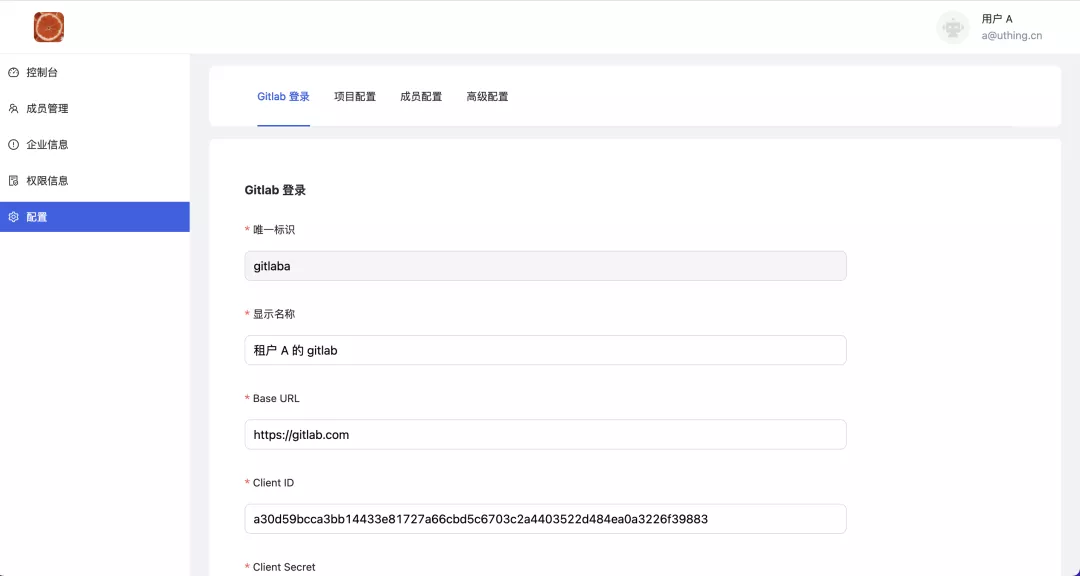Click the Client ID field label
Image resolution: width=1080 pixels, height=576 pixels.
coord(273,483)
